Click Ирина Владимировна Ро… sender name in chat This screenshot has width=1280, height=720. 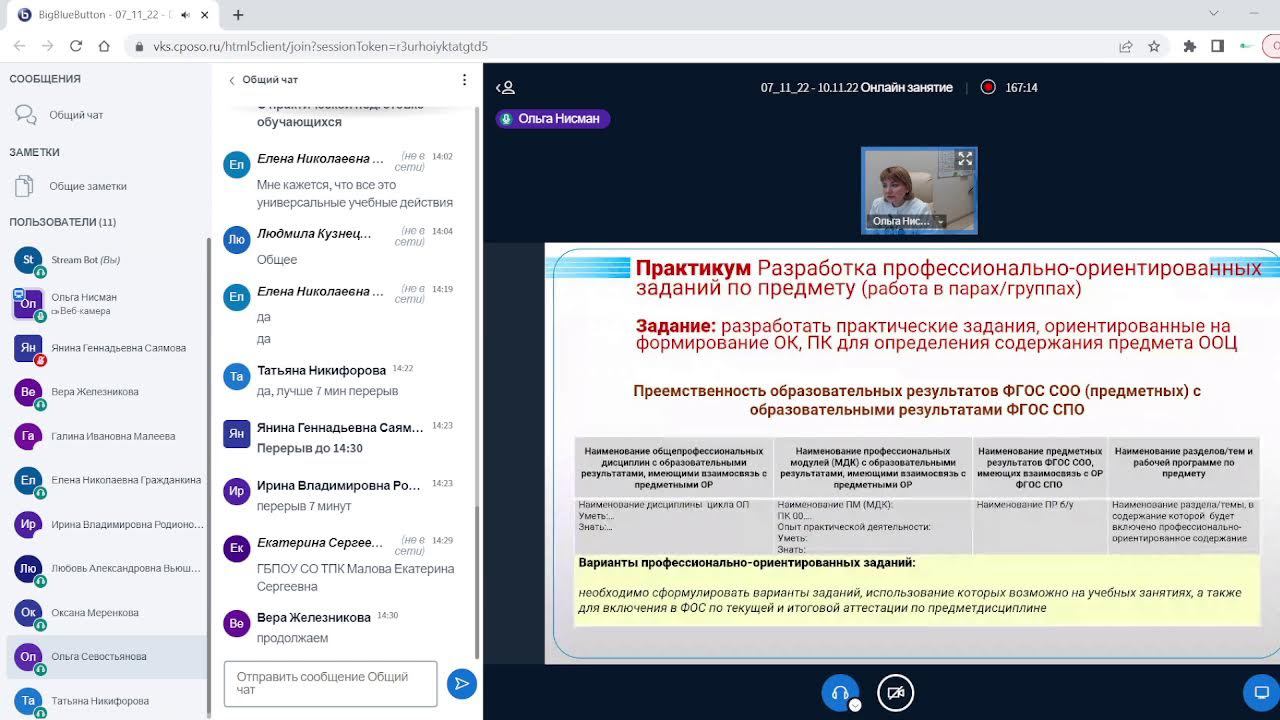point(338,485)
